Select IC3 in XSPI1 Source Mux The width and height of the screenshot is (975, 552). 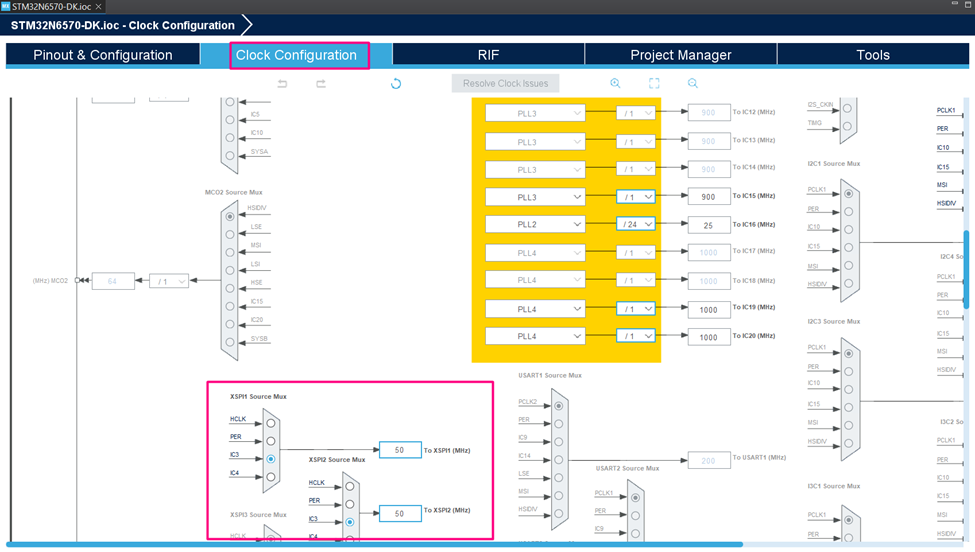click(270, 459)
